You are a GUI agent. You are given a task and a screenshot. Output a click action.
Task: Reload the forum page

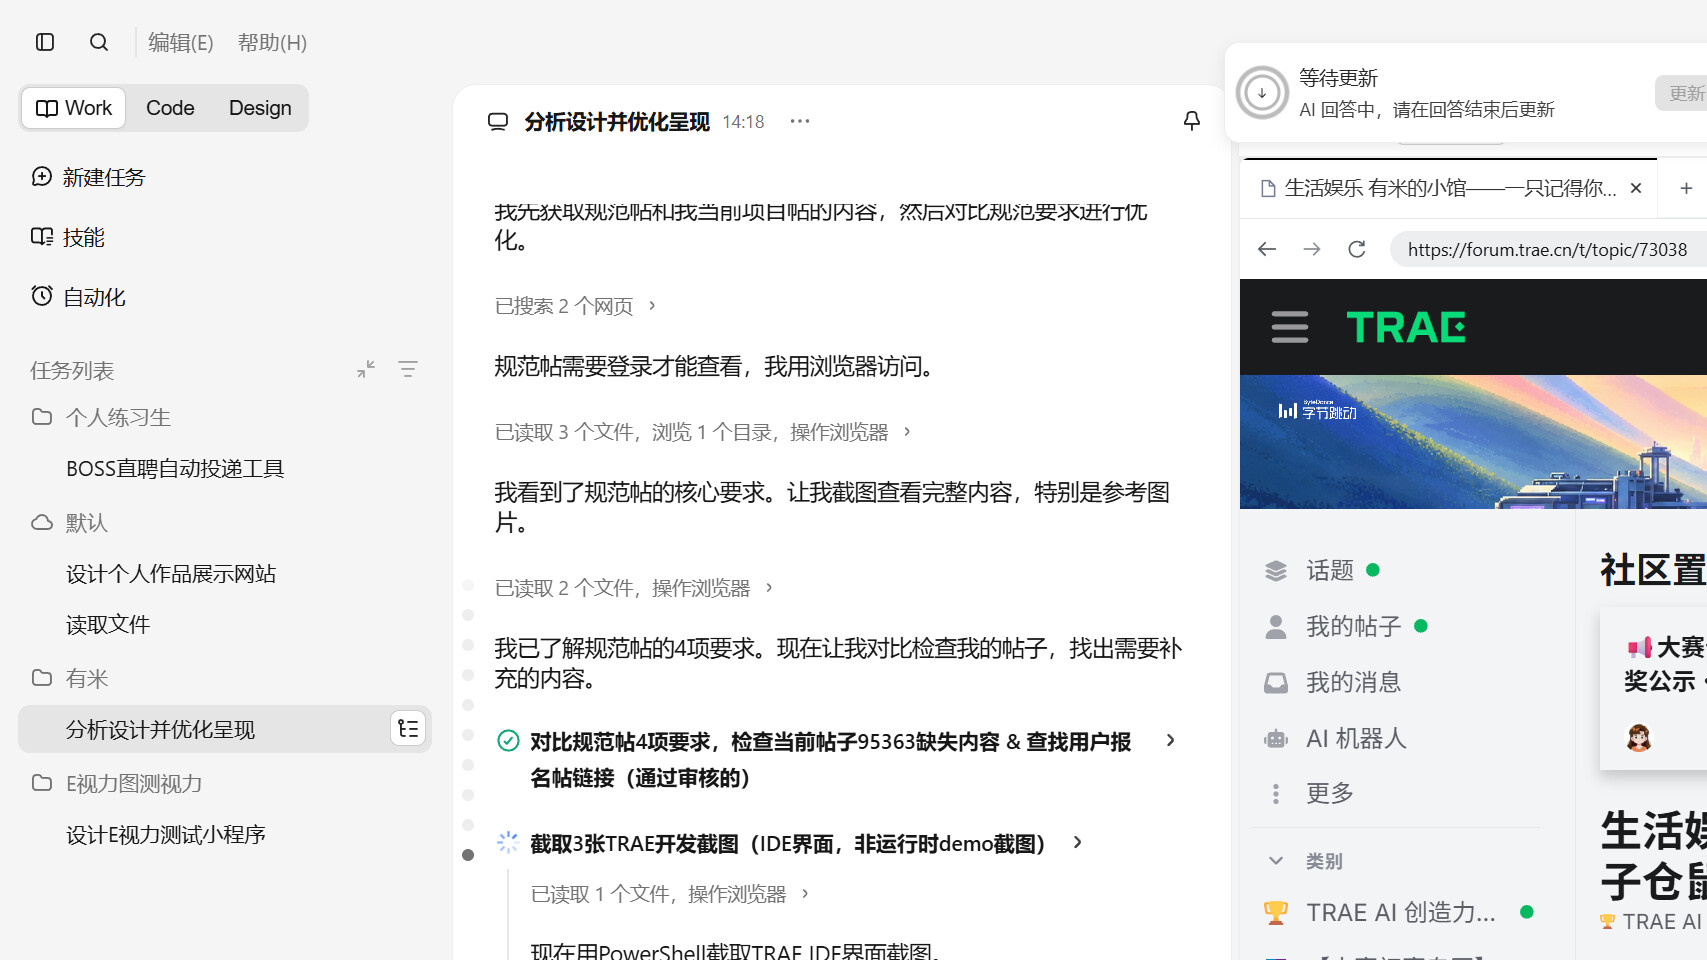pyautogui.click(x=1357, y=249)
